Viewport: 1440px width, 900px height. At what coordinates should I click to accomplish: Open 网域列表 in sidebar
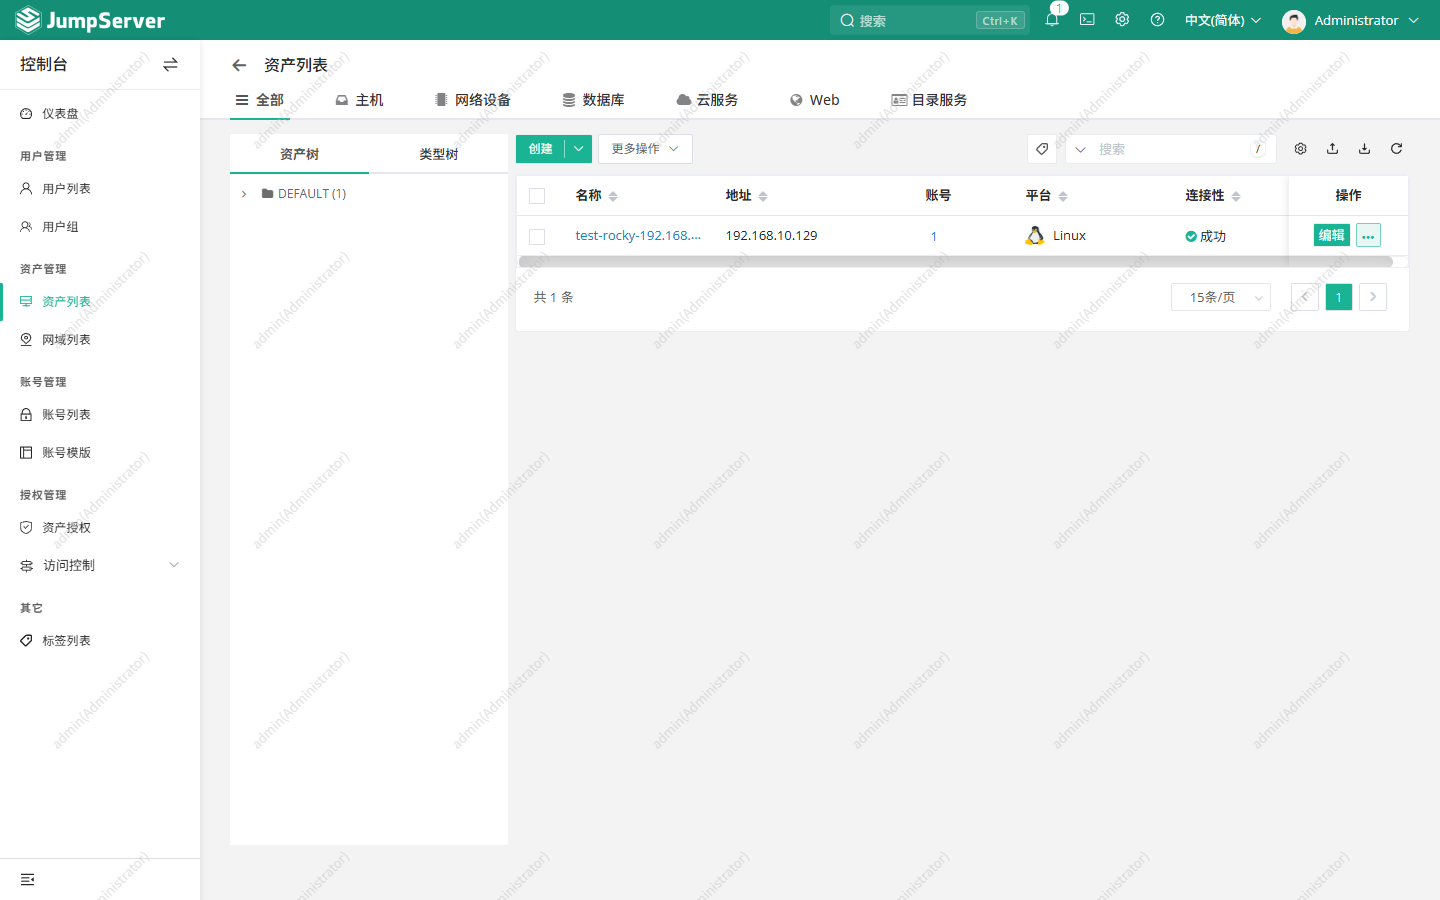pos(100,339)
